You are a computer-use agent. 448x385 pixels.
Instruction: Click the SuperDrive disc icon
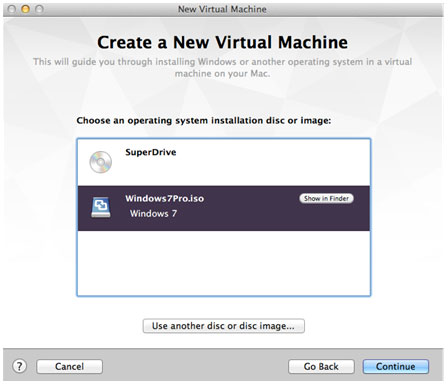point(101,162)
